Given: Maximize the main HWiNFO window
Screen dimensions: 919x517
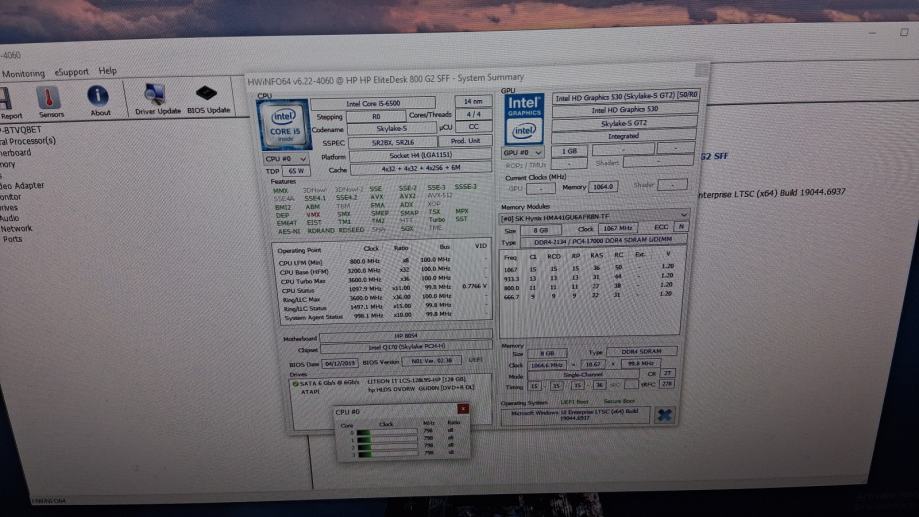Looking at the screenshot, I should tap(904, 32).
